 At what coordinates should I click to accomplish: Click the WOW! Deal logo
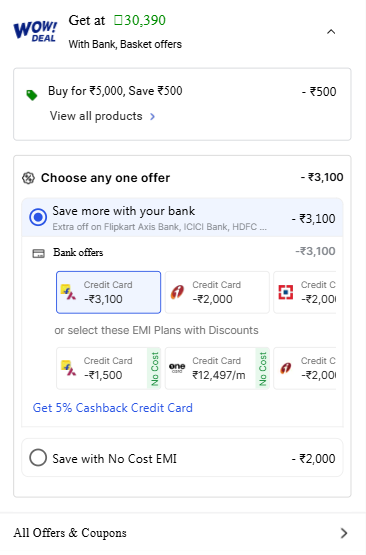[x=35, y=32]
